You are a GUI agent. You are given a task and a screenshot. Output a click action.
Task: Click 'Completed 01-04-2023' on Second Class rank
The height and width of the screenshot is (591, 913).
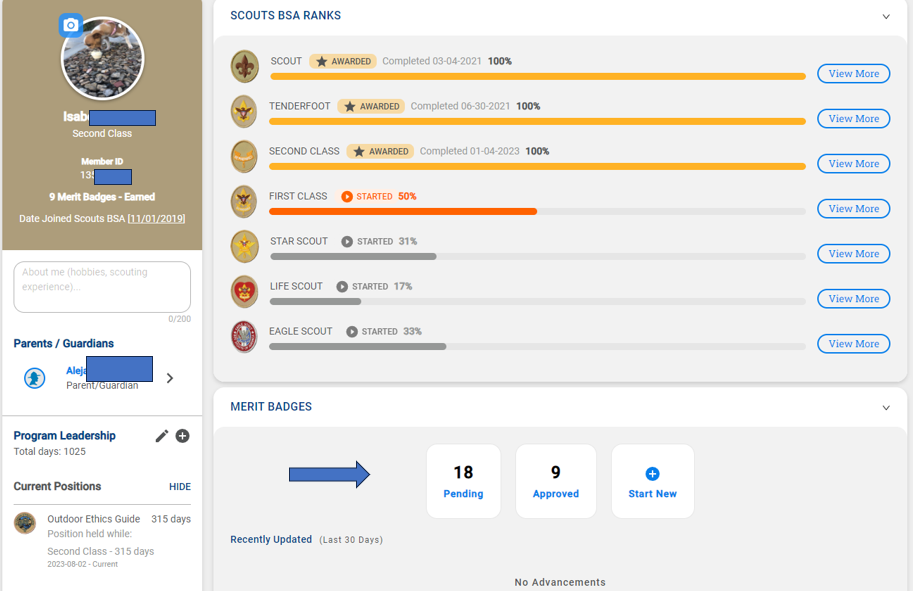pos(469,151)
